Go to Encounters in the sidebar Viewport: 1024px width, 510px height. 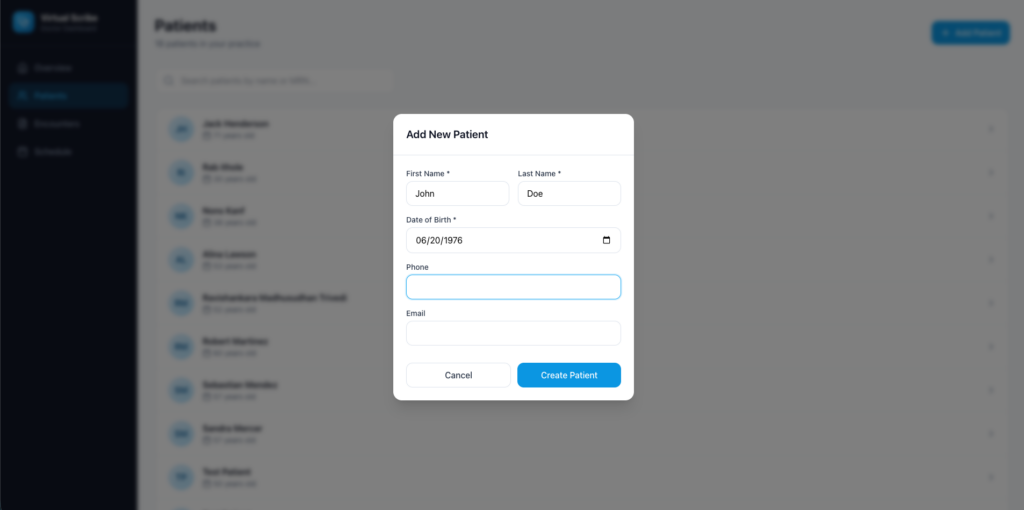coord(56,124)
